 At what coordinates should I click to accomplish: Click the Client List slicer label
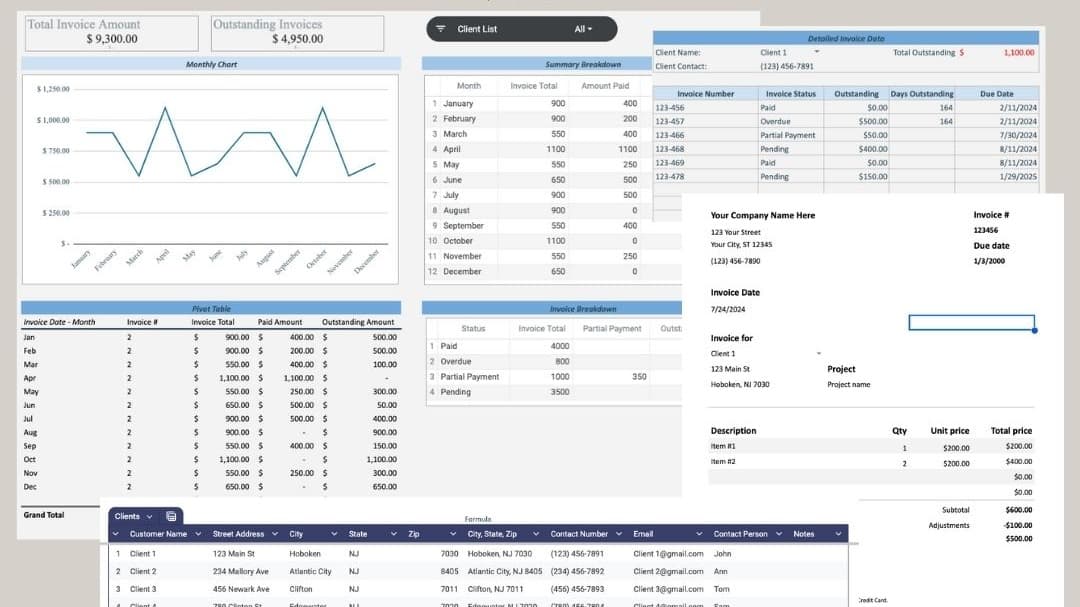tap(477, 29)
